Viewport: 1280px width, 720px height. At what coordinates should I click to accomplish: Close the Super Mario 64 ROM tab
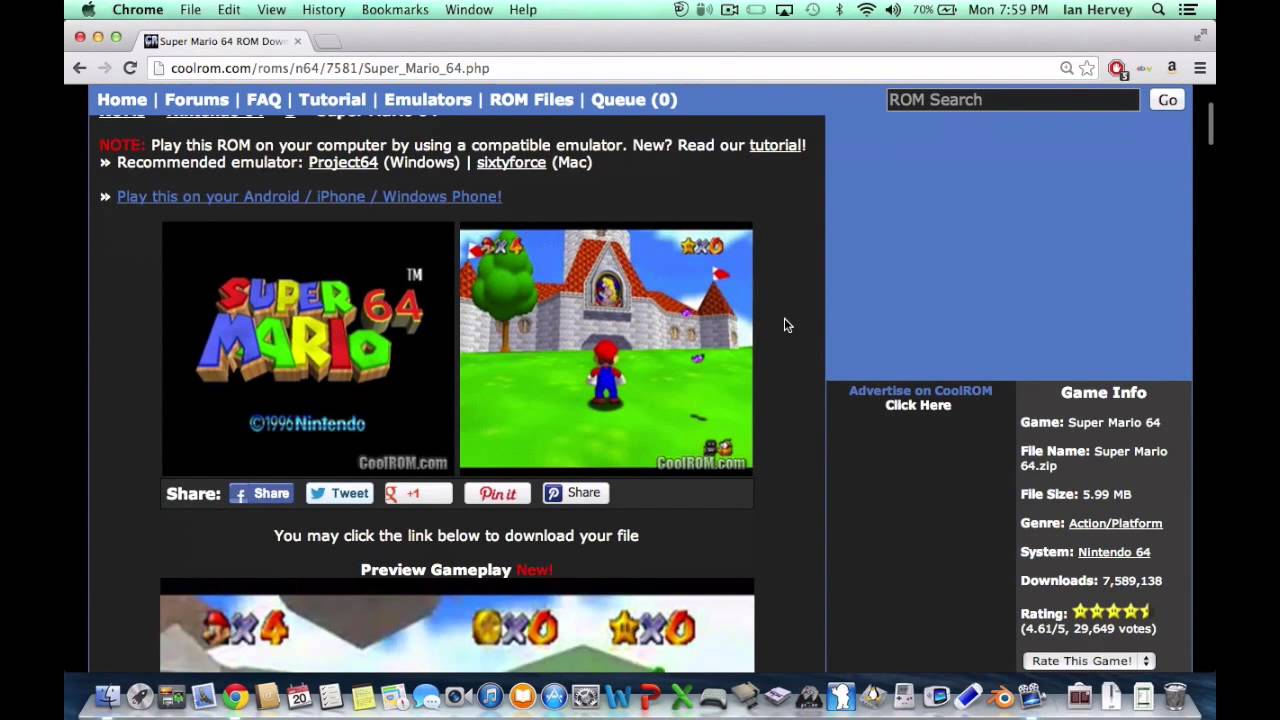click(297, 41)
